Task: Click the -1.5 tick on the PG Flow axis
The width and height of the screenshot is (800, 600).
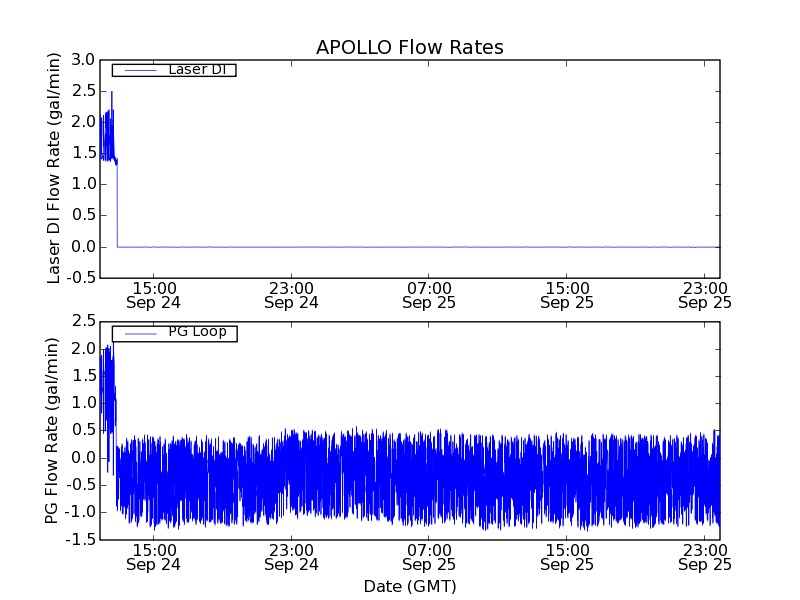Action: [80, 540]
